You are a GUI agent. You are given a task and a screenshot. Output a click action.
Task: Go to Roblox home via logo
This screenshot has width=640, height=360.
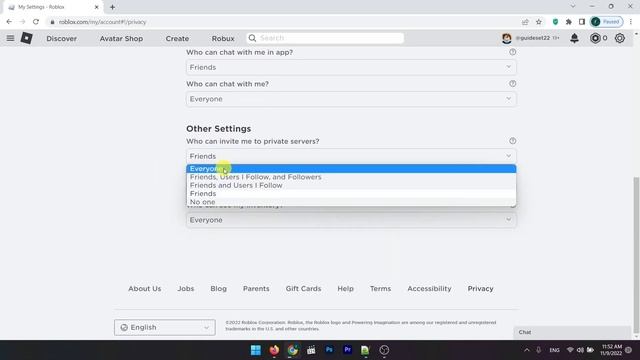coord(27,38)
